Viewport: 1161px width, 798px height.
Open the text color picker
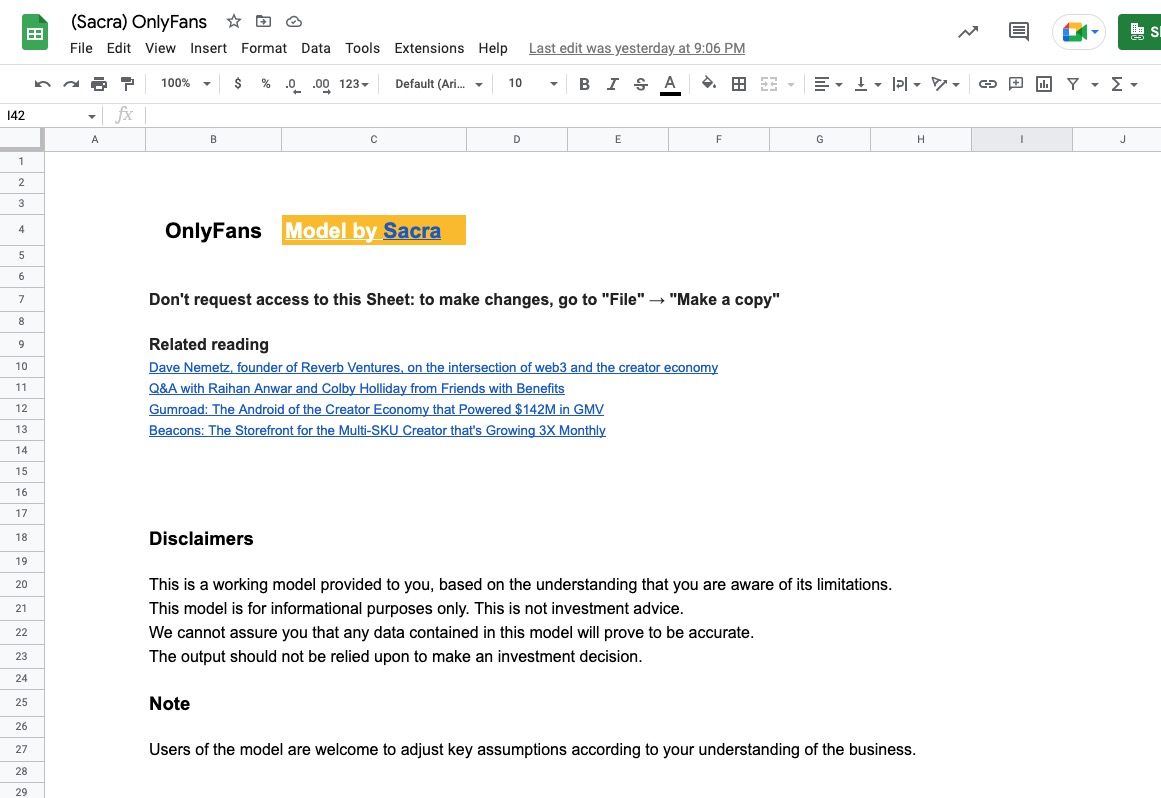(x=670, y=84)
